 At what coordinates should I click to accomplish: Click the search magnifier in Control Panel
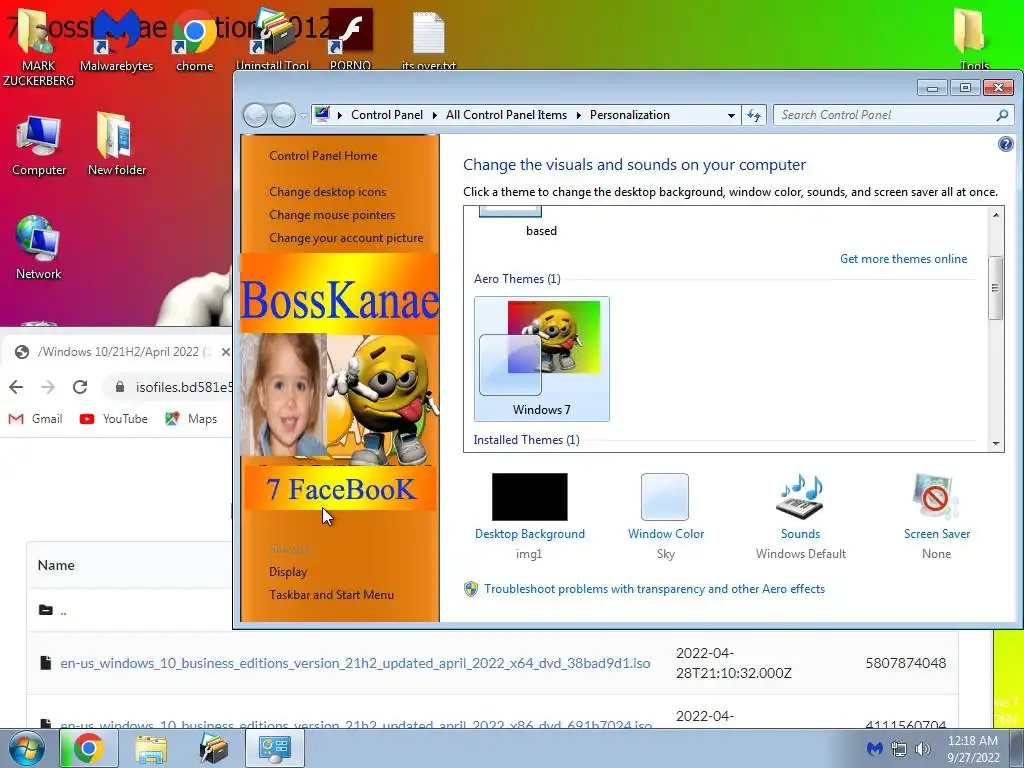[x=1002, y=115]
